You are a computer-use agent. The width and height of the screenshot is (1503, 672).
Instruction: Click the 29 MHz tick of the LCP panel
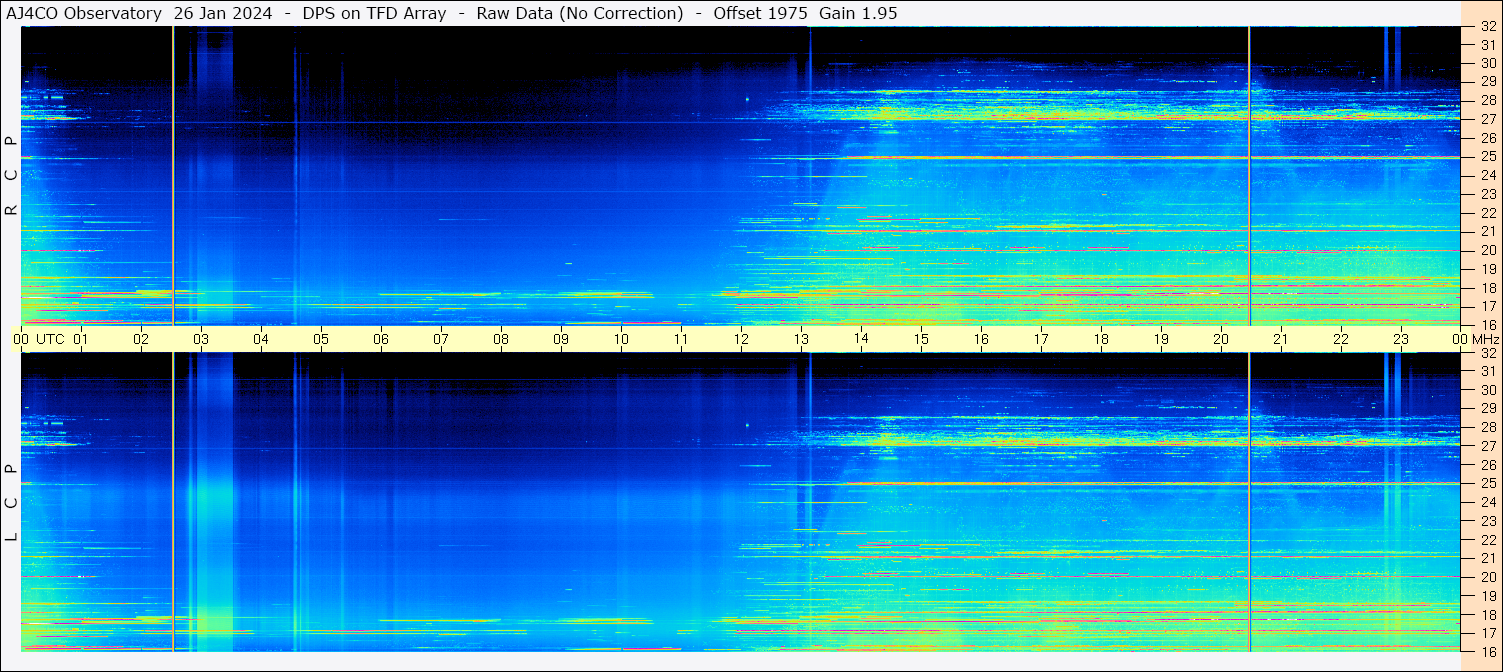pyautogui.click(x=1487, y=409)
